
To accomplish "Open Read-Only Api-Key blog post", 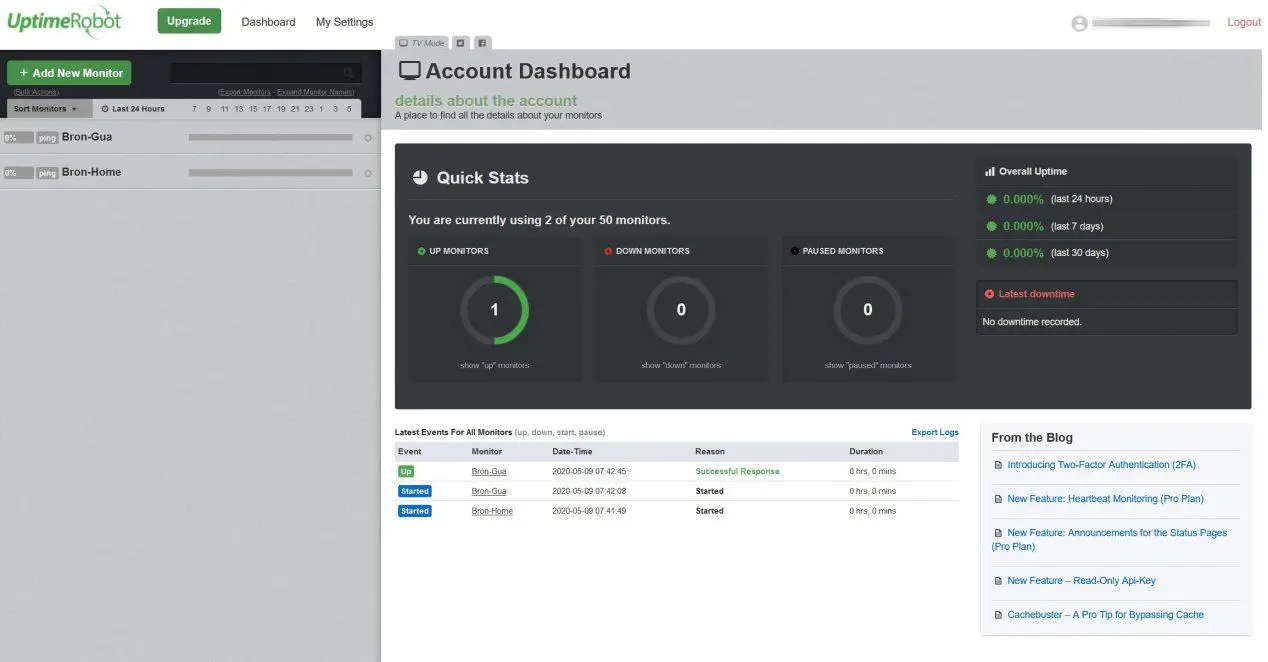I will [1081, 581].
